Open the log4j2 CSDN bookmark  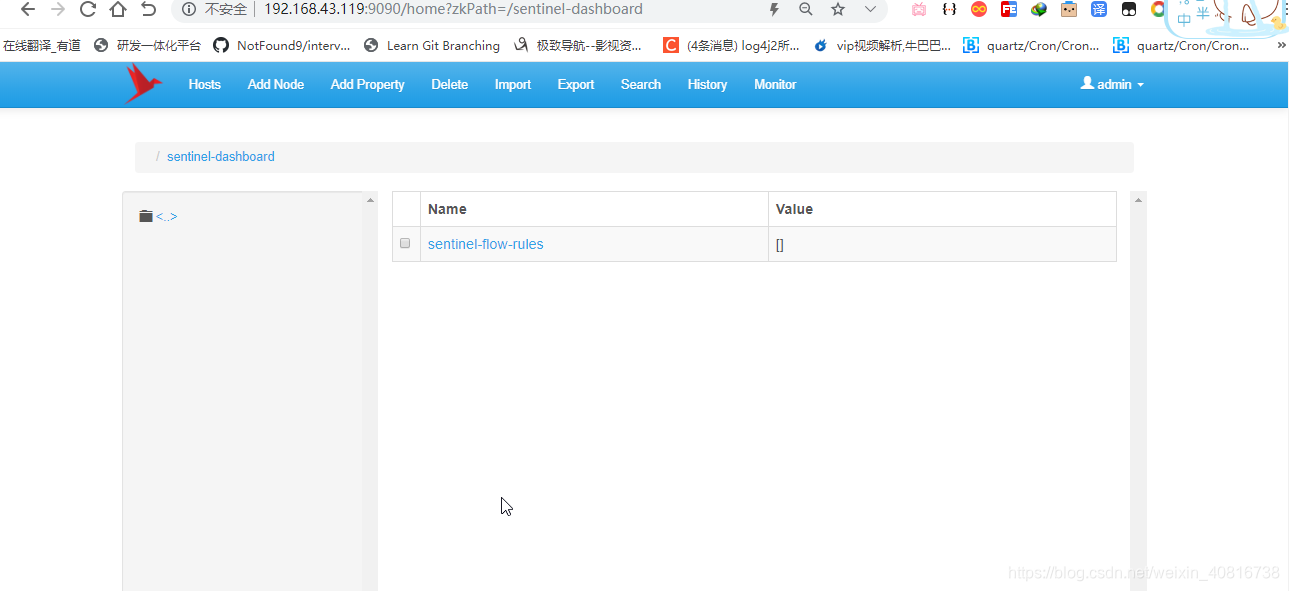tap(731, 45)
